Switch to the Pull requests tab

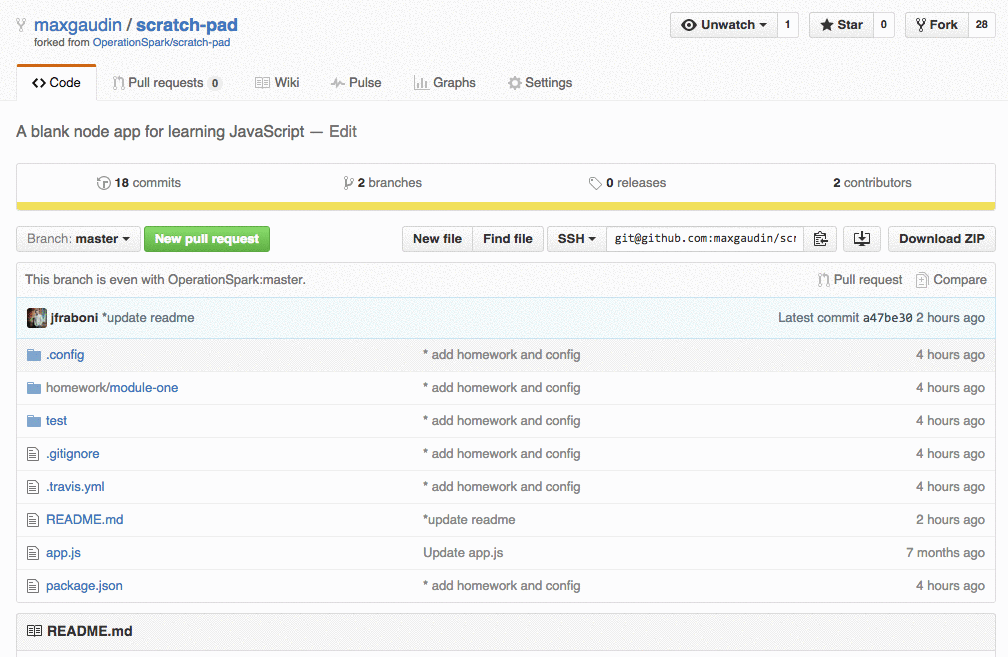[166, 83]
